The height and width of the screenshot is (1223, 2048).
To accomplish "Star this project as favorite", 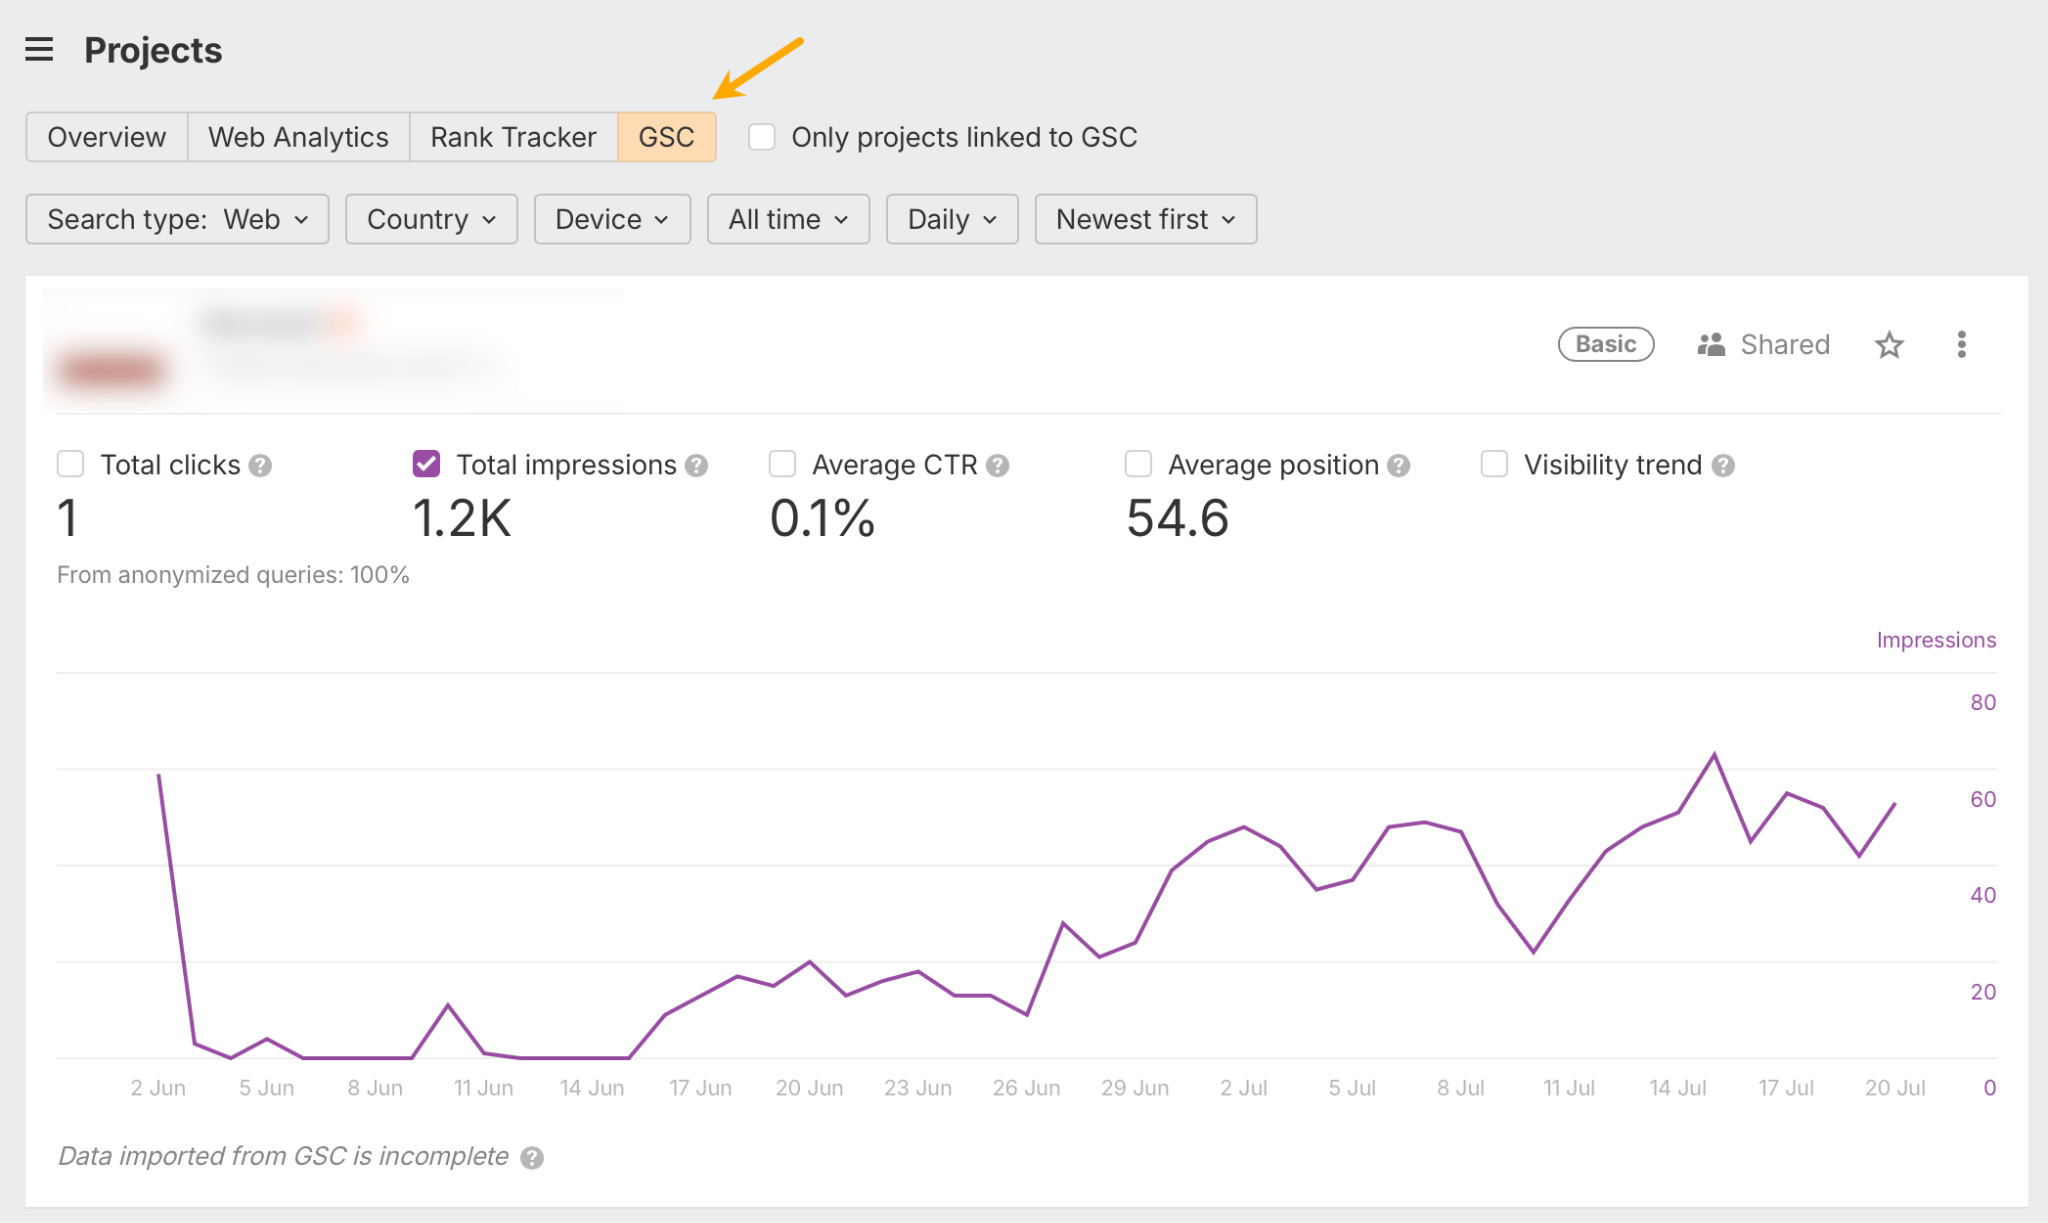I will (x=1888, y=345).
